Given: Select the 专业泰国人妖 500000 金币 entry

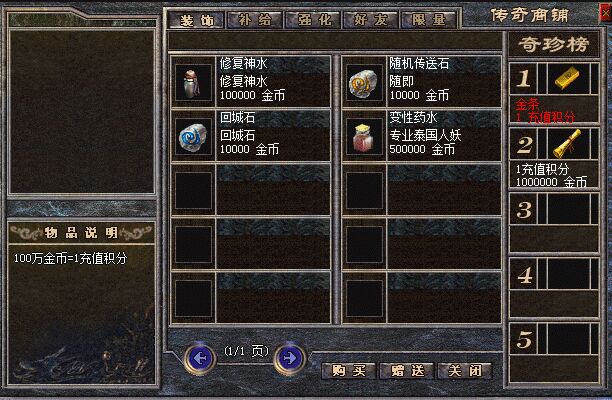Looking at the screenshot, I should pos(422,135).
